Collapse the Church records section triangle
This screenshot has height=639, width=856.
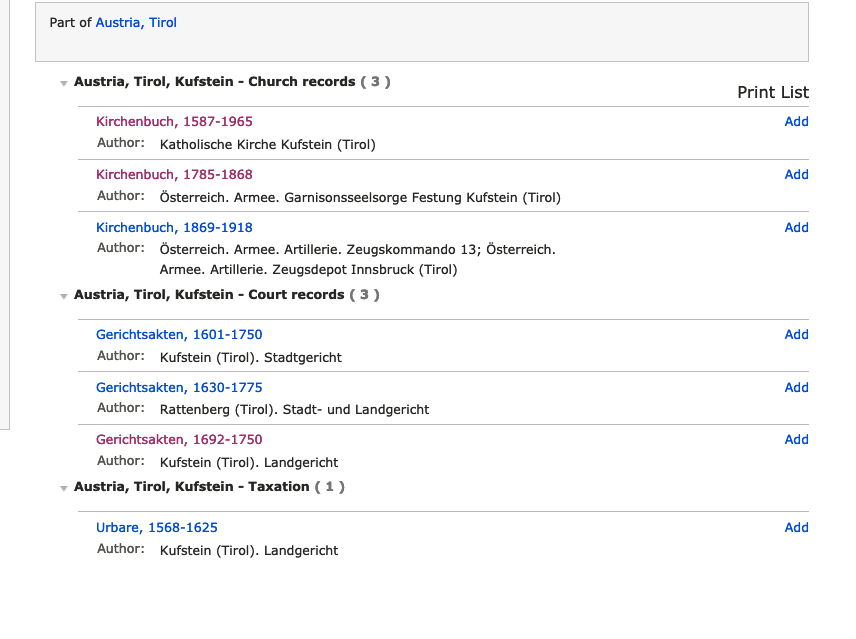coord(64,83)
